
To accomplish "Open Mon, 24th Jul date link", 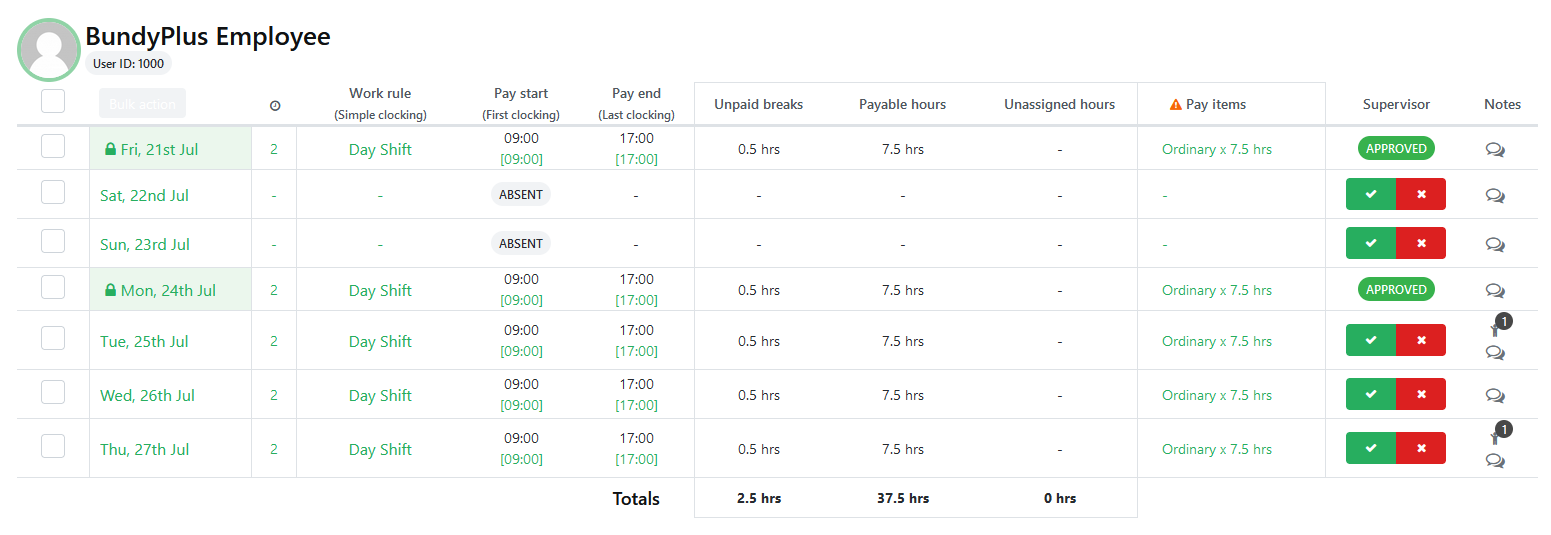I will click(168, 291).
